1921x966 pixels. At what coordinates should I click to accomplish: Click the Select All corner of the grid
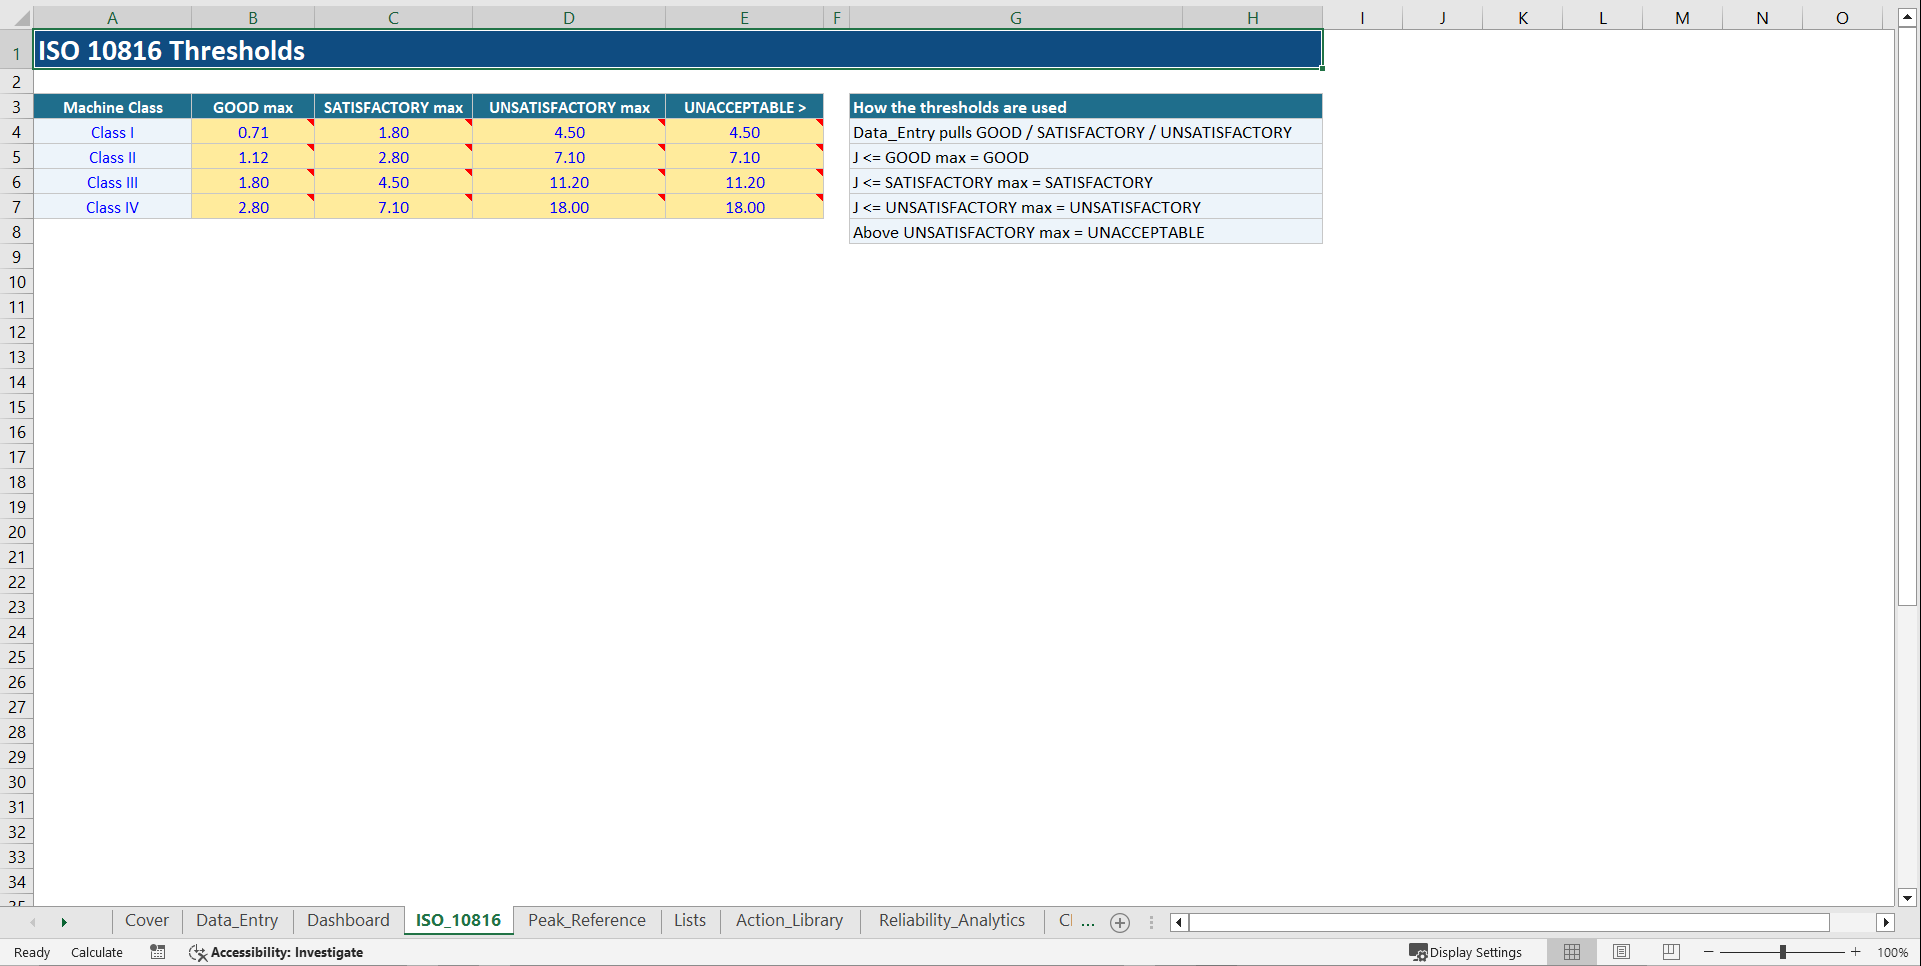click(x=21, y=17)
